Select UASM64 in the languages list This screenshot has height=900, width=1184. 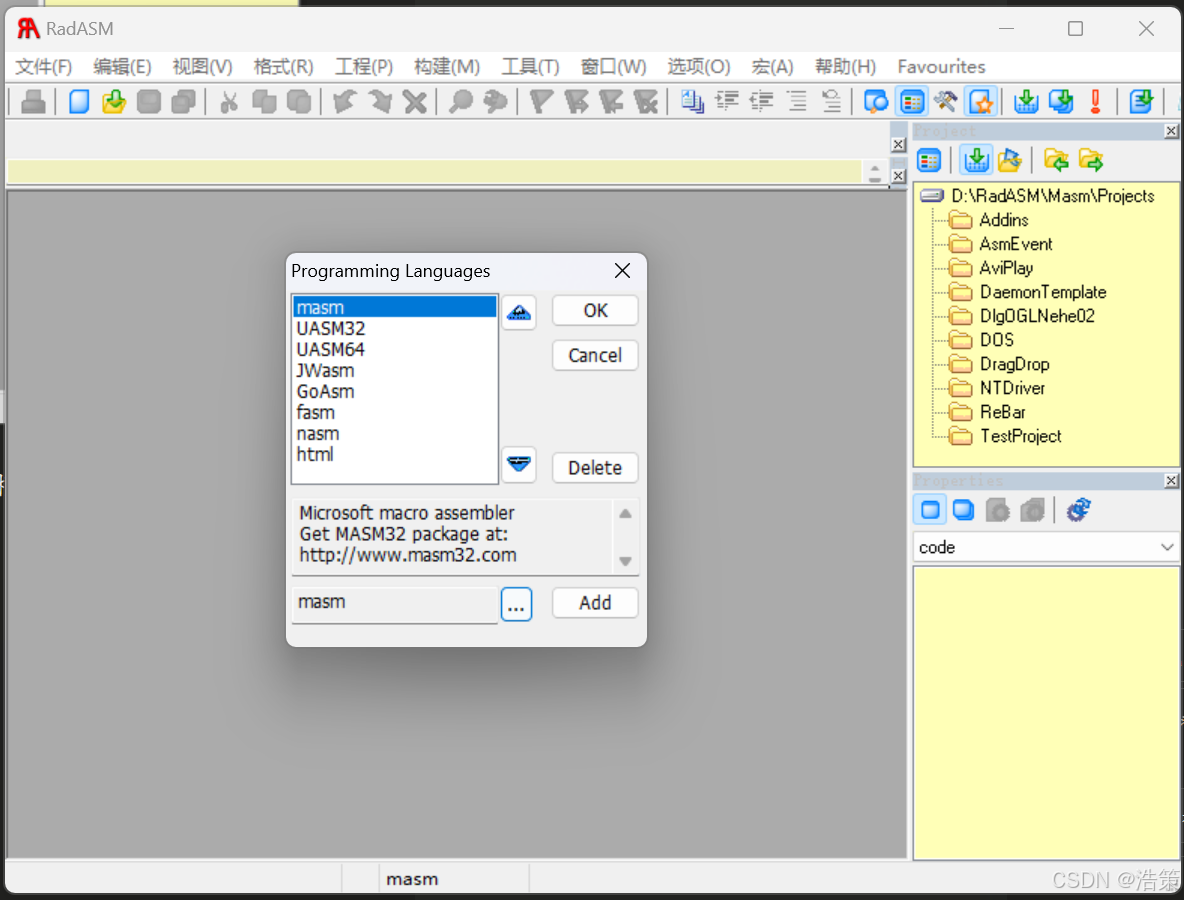point(394,350)
